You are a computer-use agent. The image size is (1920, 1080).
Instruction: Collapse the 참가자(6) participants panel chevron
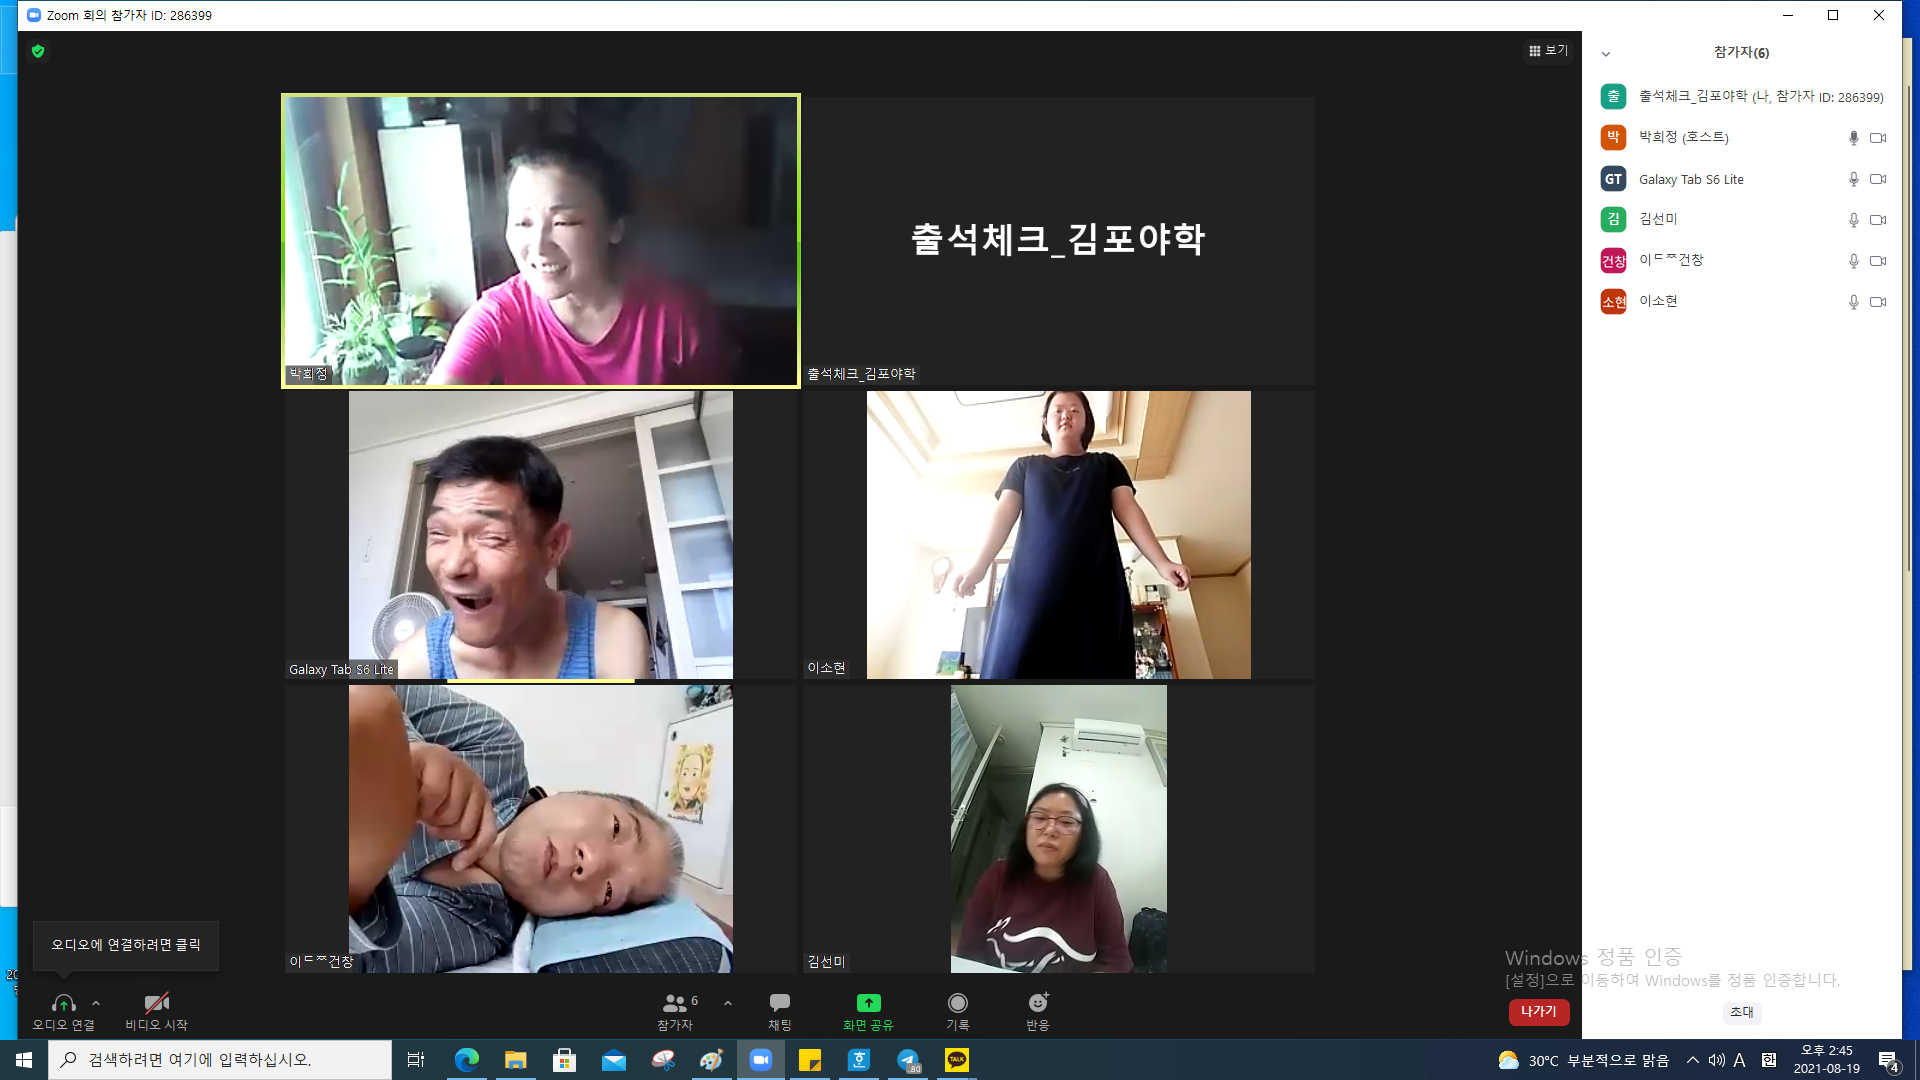(1606, 54)
